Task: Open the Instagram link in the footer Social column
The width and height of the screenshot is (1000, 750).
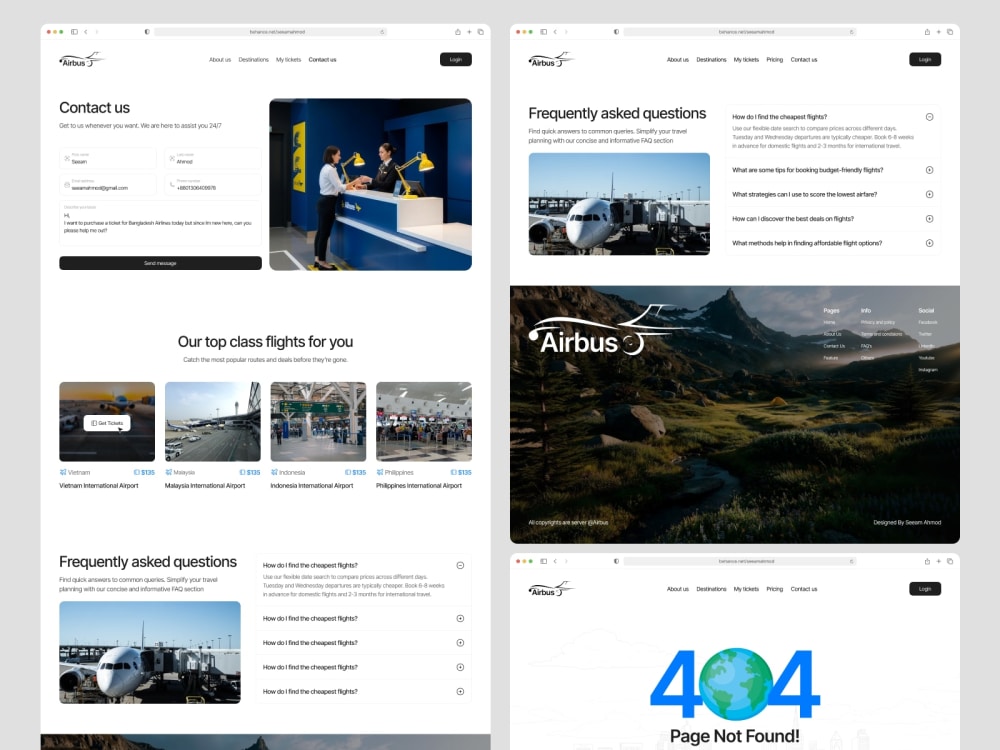Action: [x=927, y=370]
